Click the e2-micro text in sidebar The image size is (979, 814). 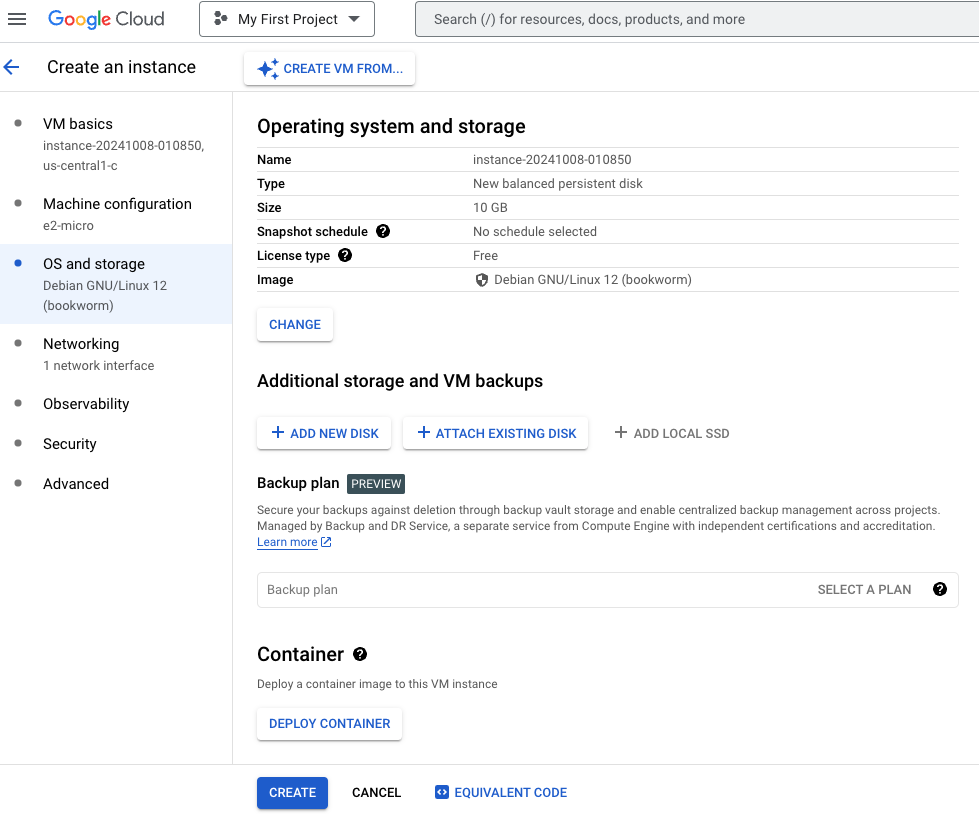[x=68, y=226]
